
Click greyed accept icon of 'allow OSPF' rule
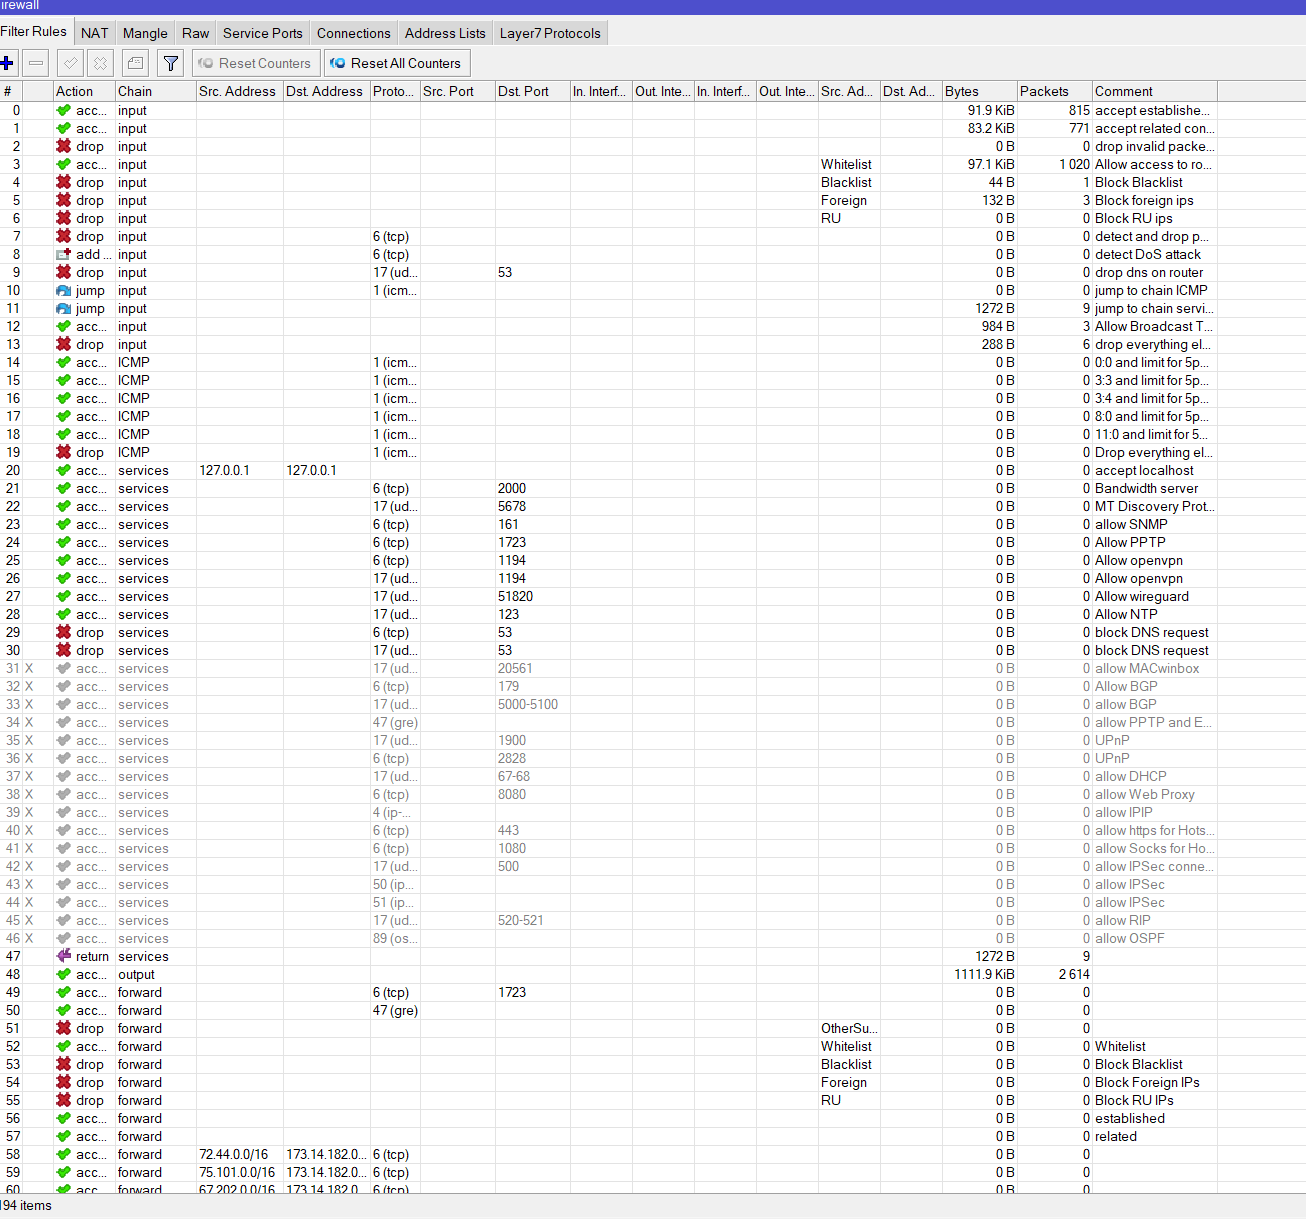pyautogui.click(x=64, y=938)
